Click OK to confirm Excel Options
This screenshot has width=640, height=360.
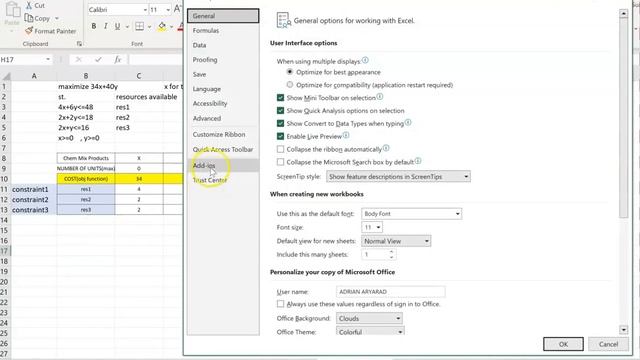pyautogui.click(x=563, y=344)
